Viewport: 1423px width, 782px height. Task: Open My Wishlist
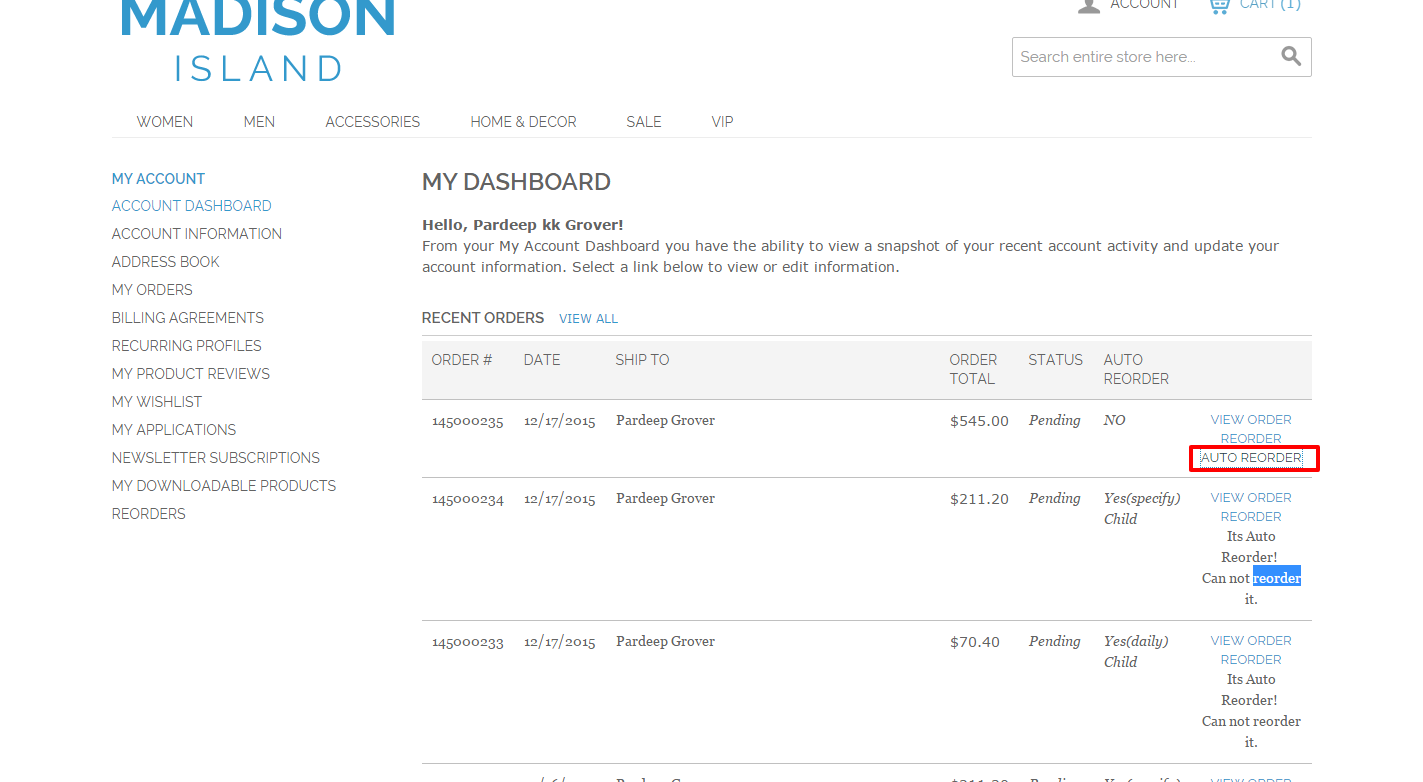pos(157,402)
